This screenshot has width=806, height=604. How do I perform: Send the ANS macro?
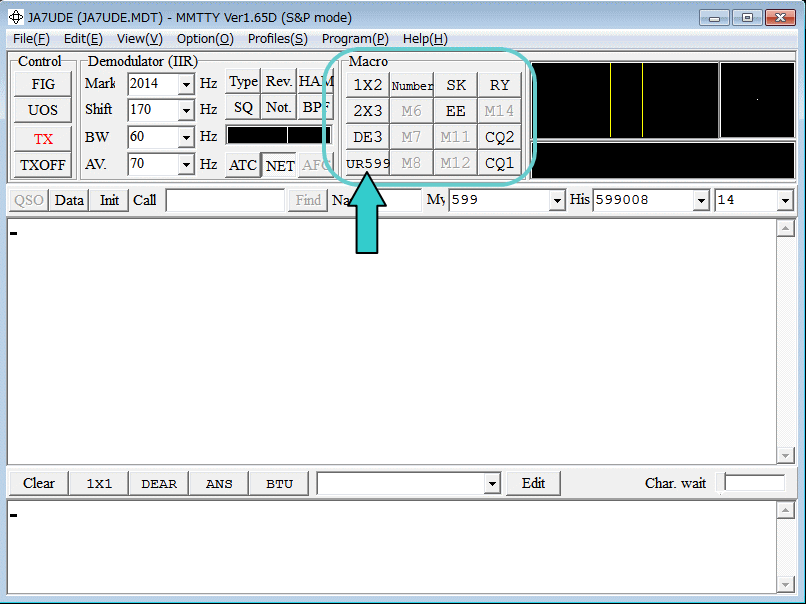[219, 483]
